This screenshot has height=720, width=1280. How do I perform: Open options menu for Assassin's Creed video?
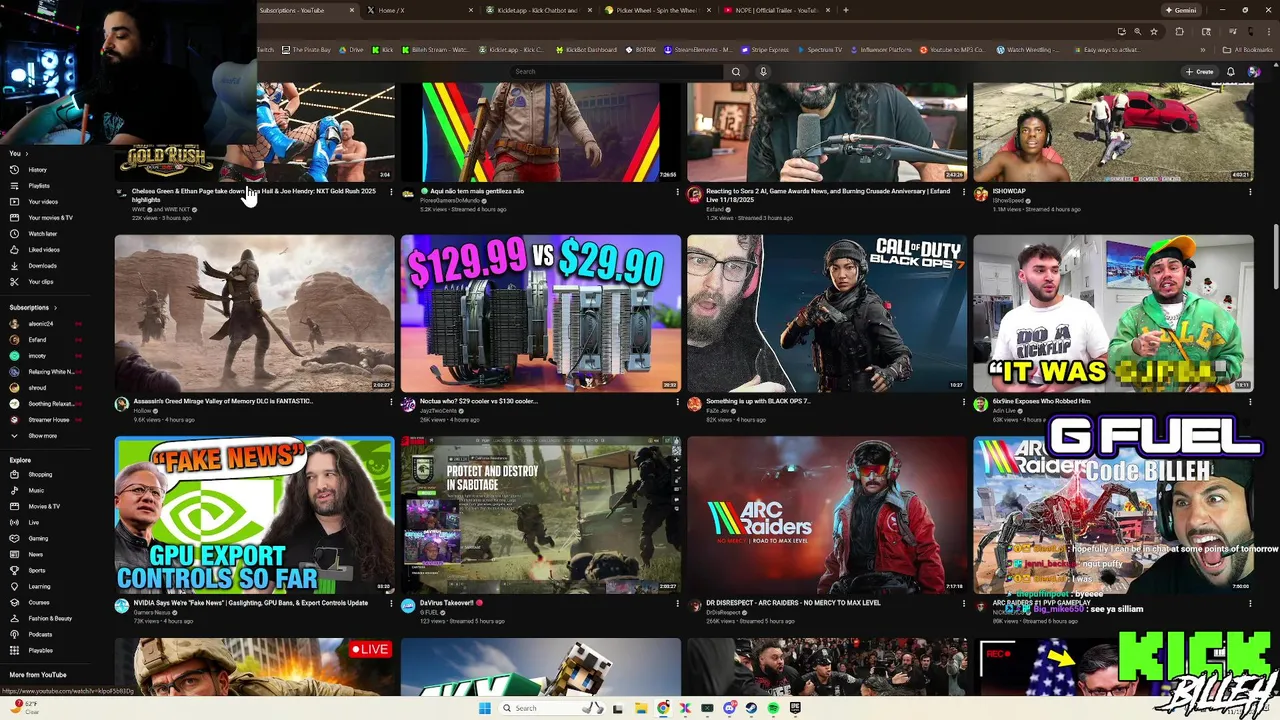(x=391, y=402)
